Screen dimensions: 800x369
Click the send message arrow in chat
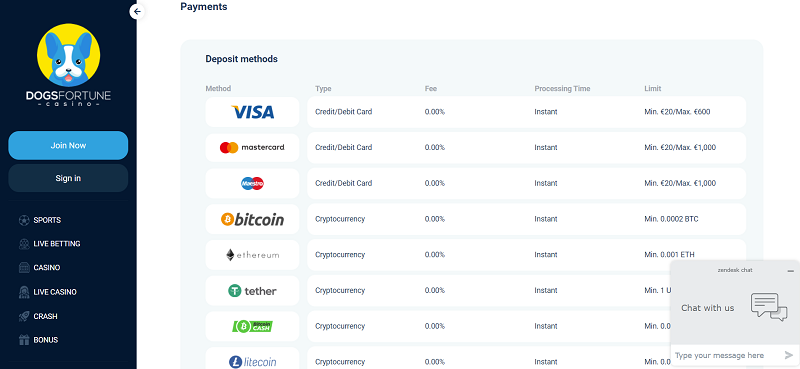789,355
